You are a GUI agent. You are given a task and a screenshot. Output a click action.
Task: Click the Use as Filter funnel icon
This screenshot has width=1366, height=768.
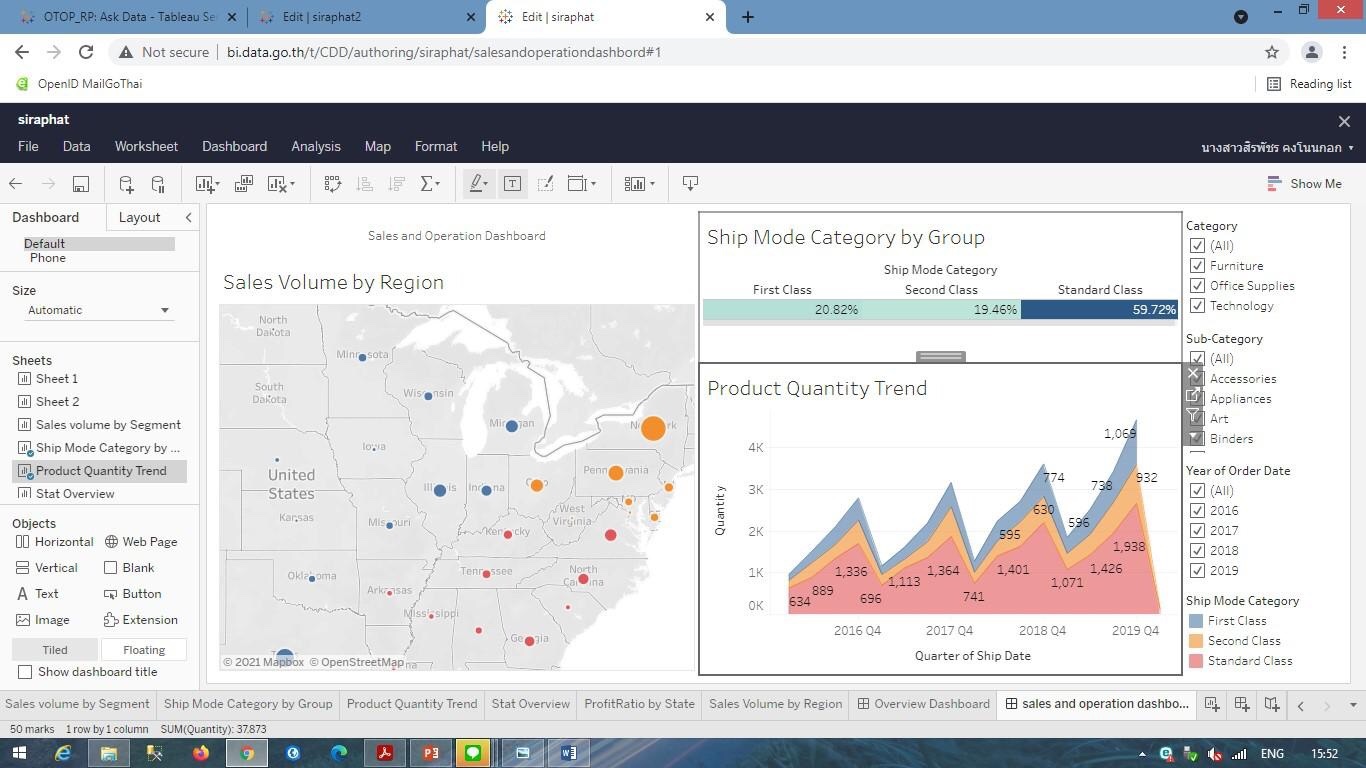tap(1193, 416)
